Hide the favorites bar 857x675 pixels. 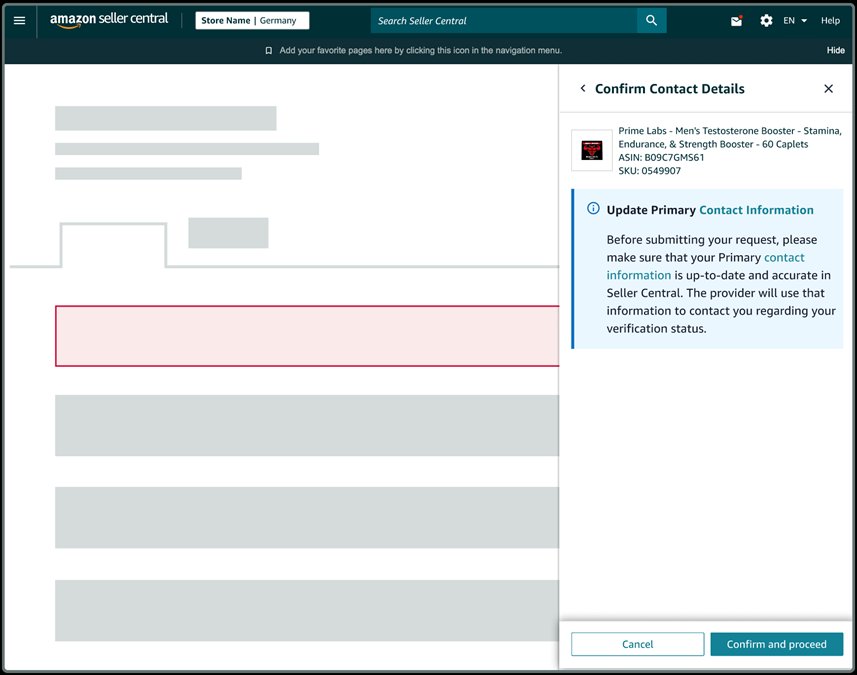tap(835, 50)
